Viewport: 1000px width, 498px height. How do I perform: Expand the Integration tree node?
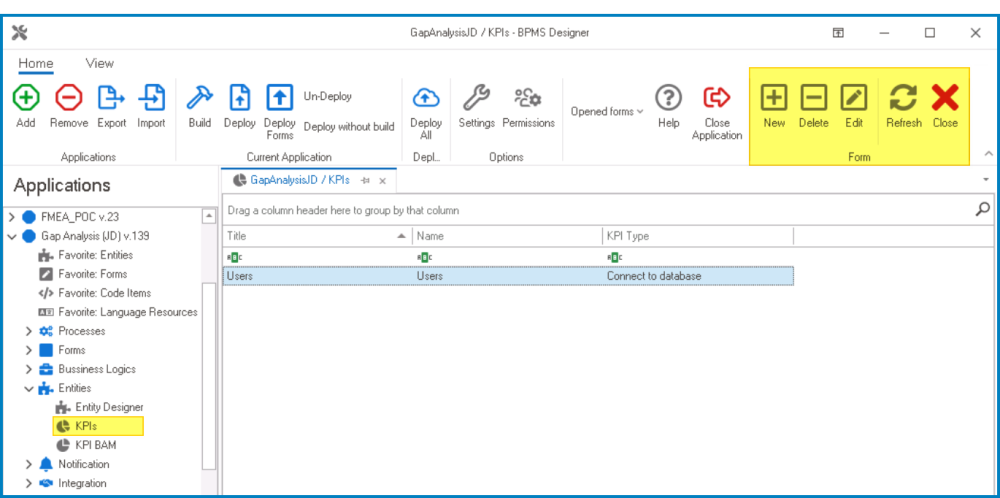pos(29,483)
